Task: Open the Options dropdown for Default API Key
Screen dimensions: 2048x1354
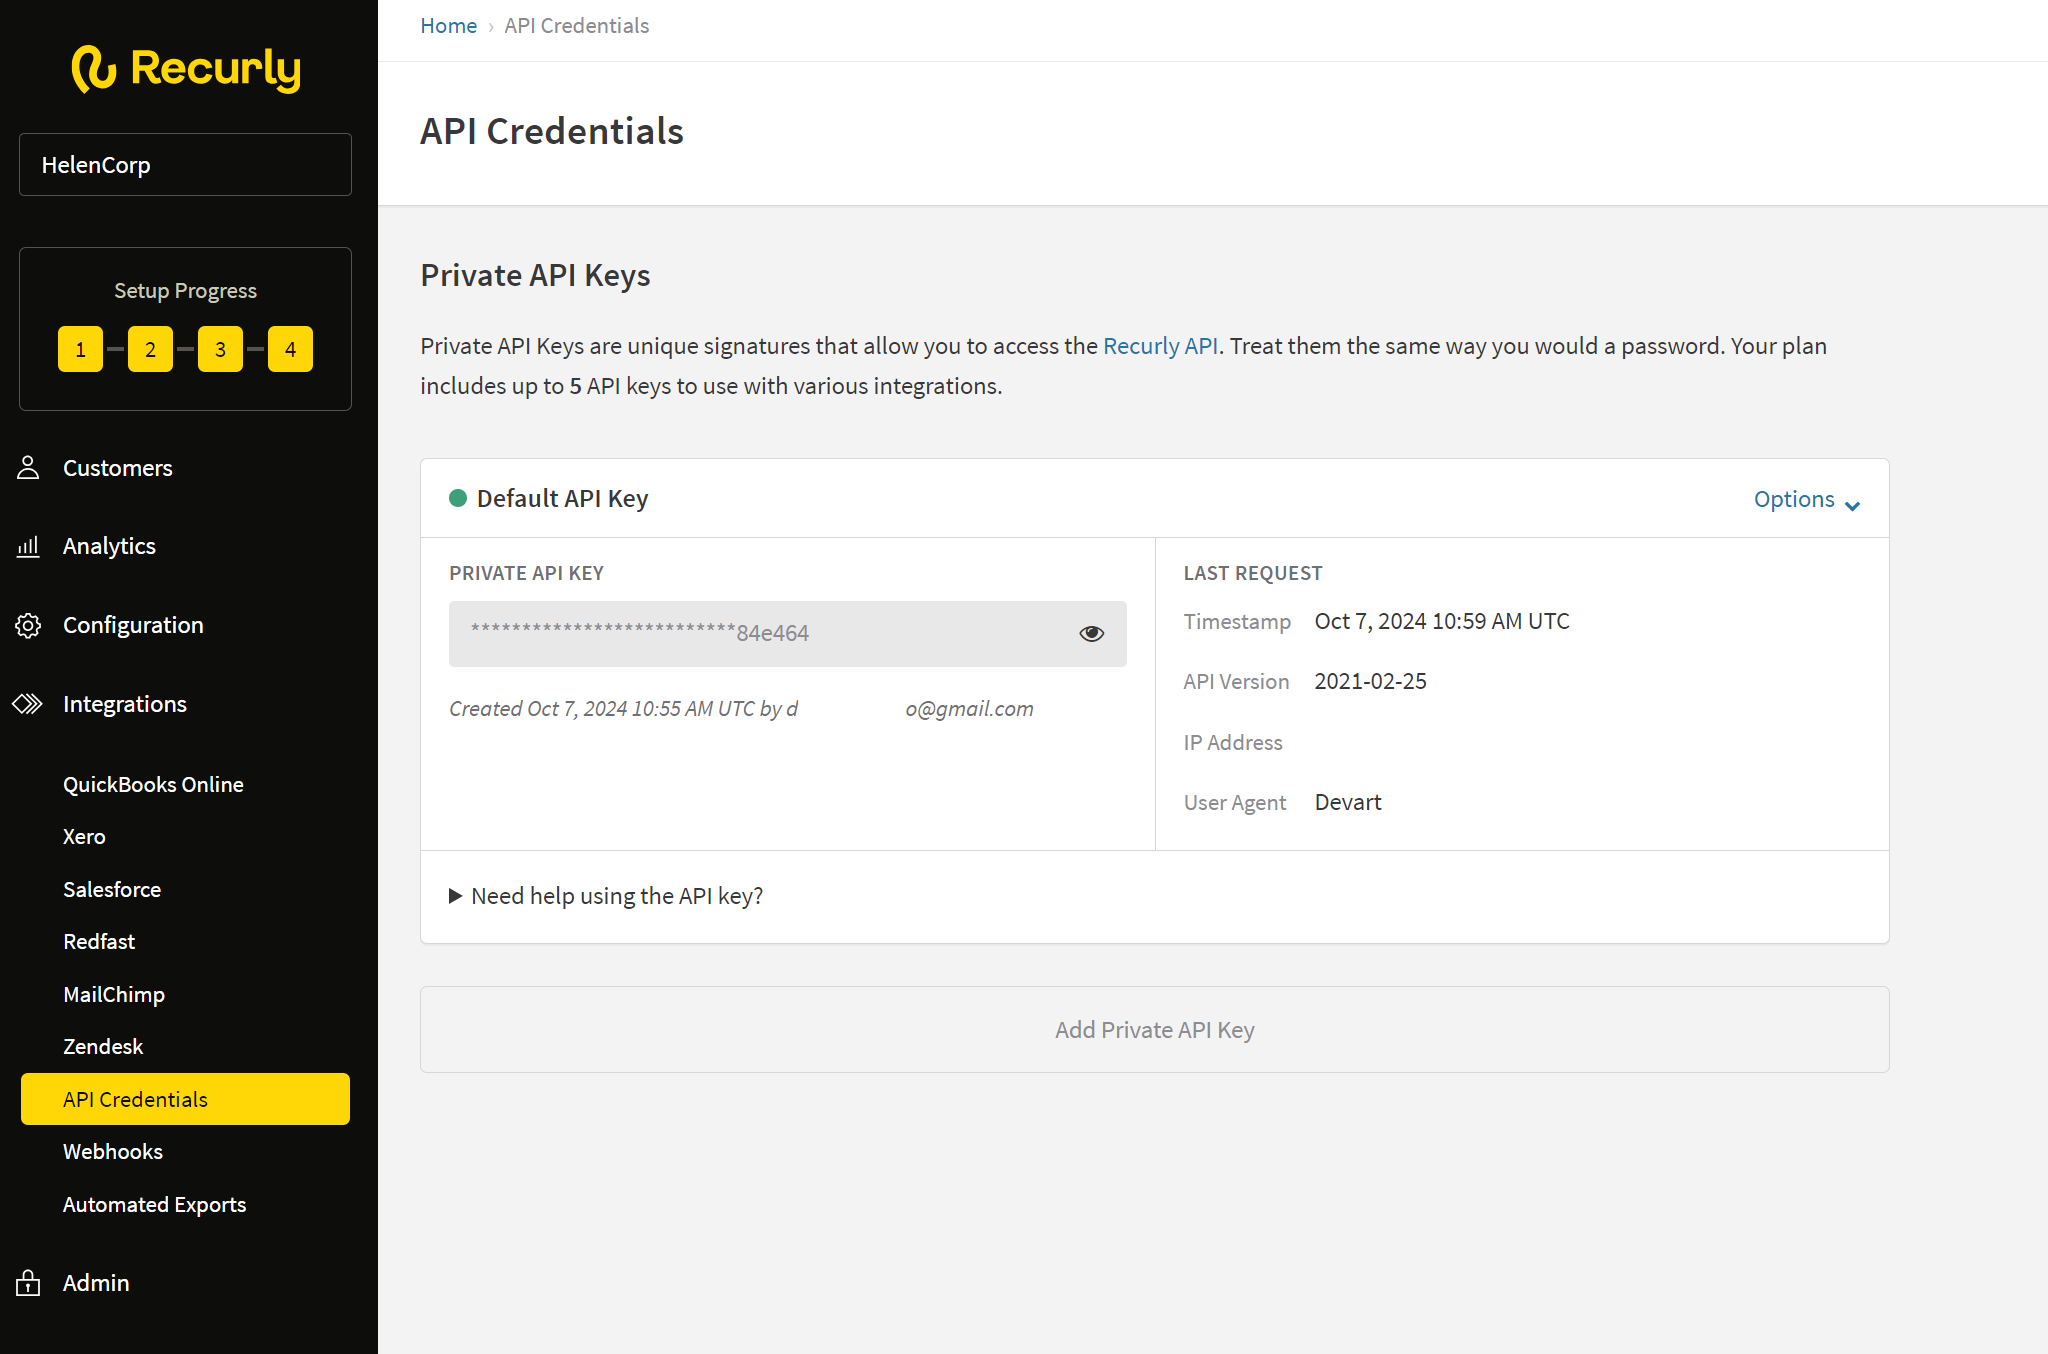Action: click(1806, 500)
